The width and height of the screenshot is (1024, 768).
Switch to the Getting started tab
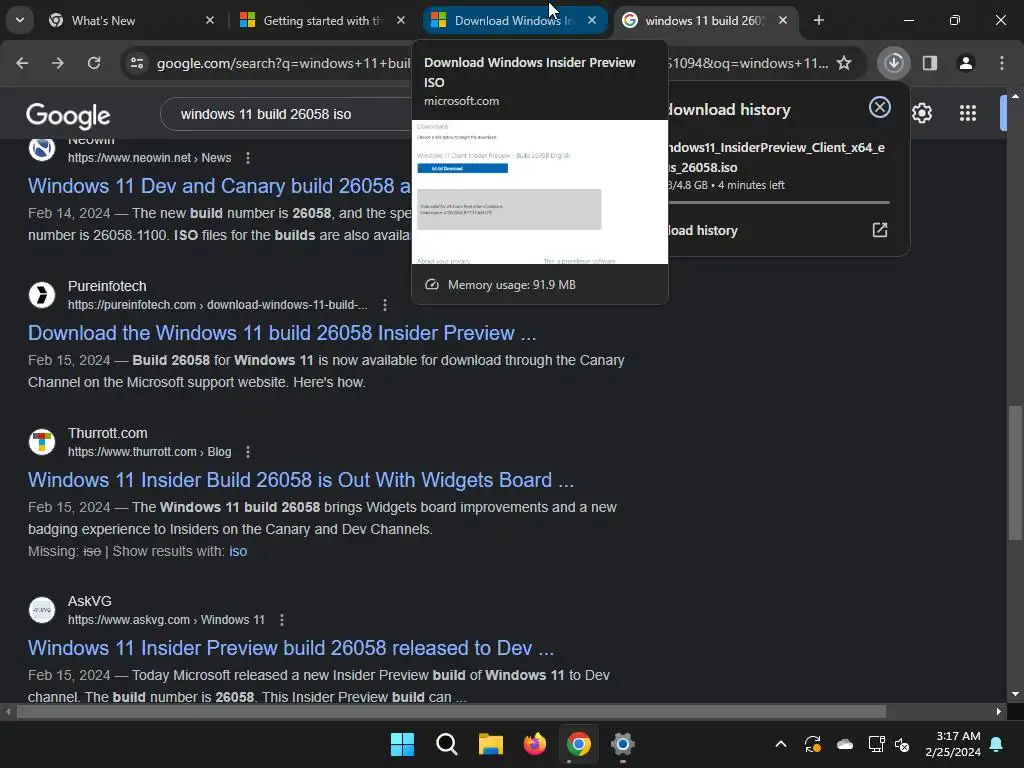tap(323, 21)
